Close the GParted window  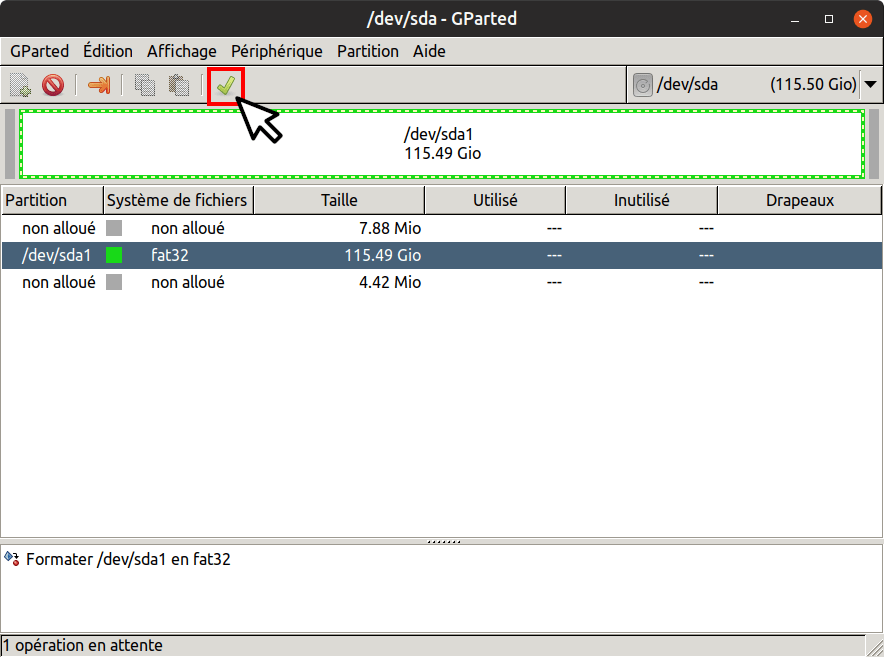[863, 19]
